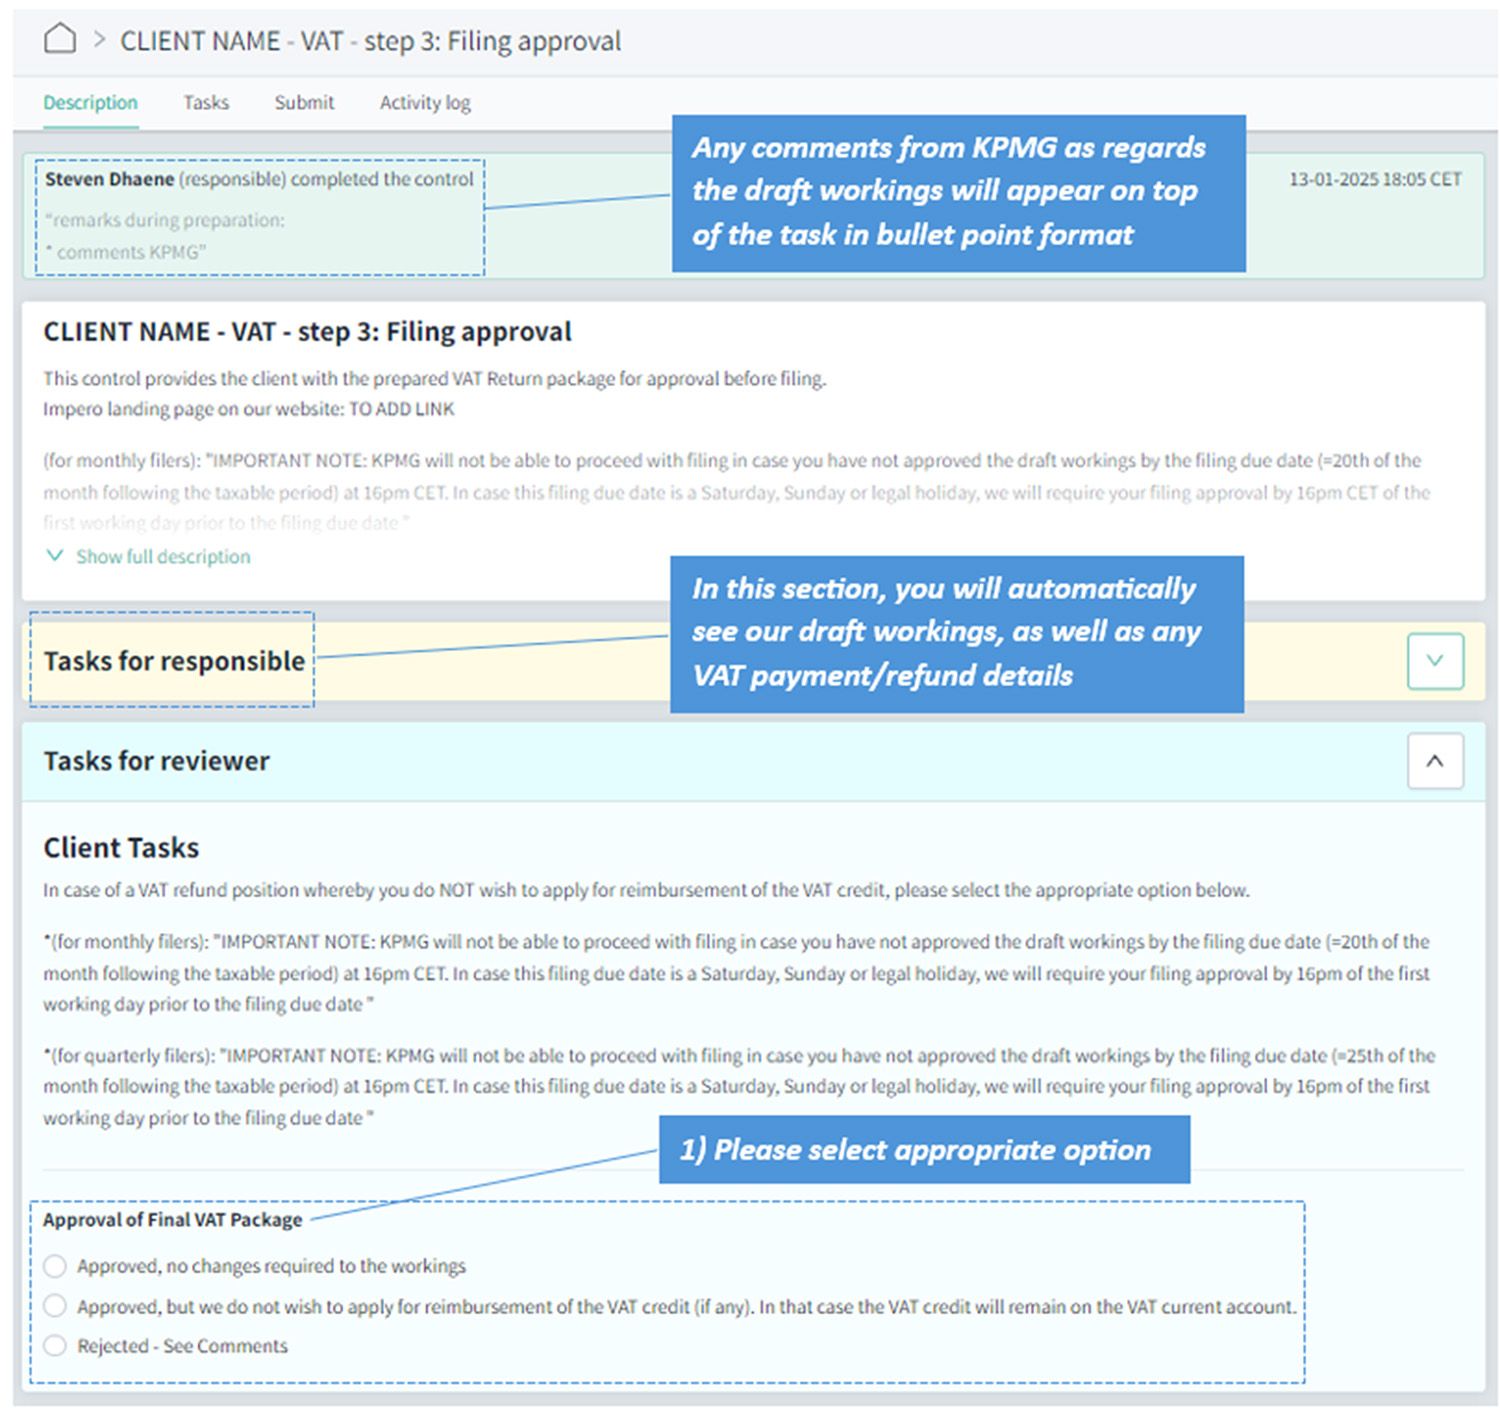Click the home icon in the breadcrumb
The image size is (1500, 1408).
60,40
